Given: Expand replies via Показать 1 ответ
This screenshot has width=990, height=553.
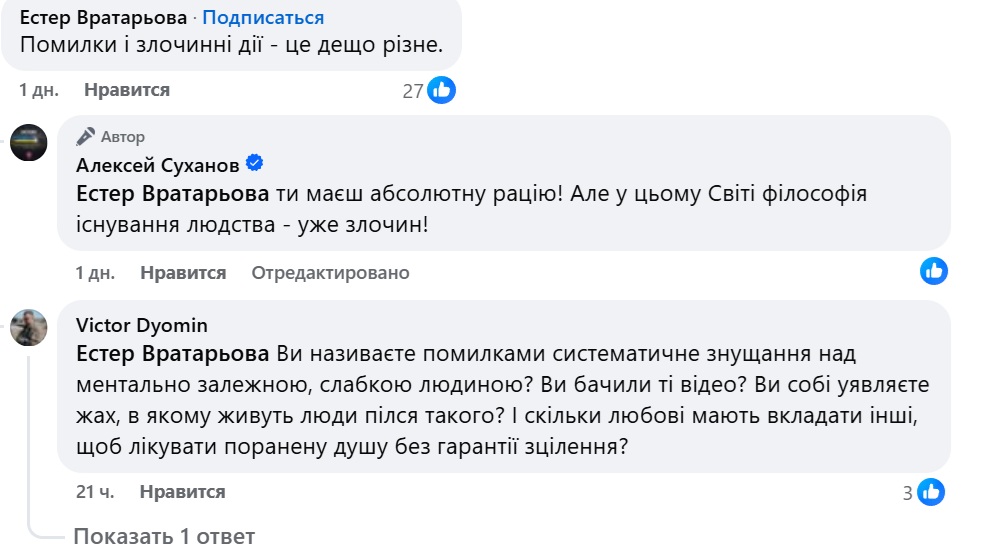Looking at the screenshot, I should click(x=164, y=536).
